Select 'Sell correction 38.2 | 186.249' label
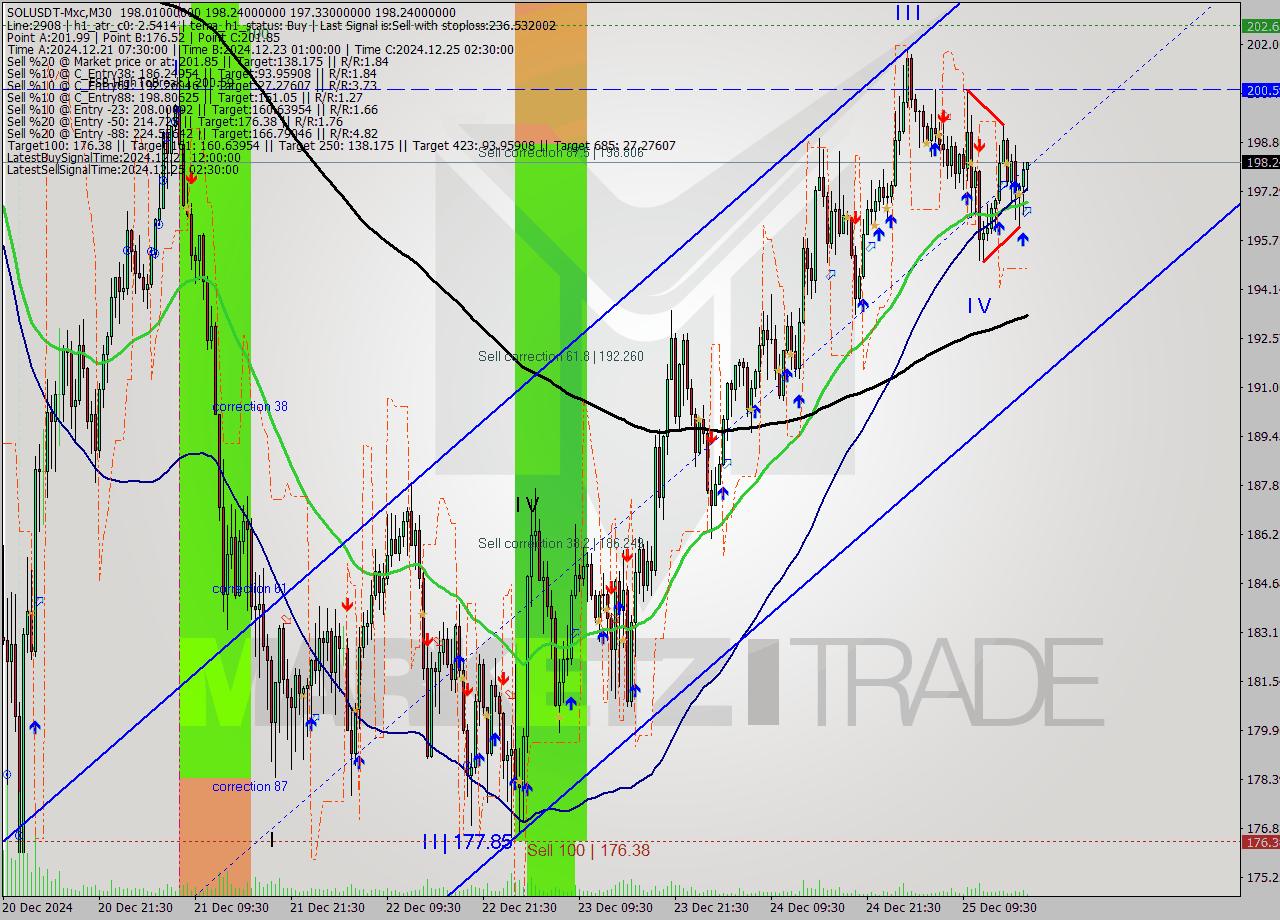1280x920 pixels. tap(560, 543)
